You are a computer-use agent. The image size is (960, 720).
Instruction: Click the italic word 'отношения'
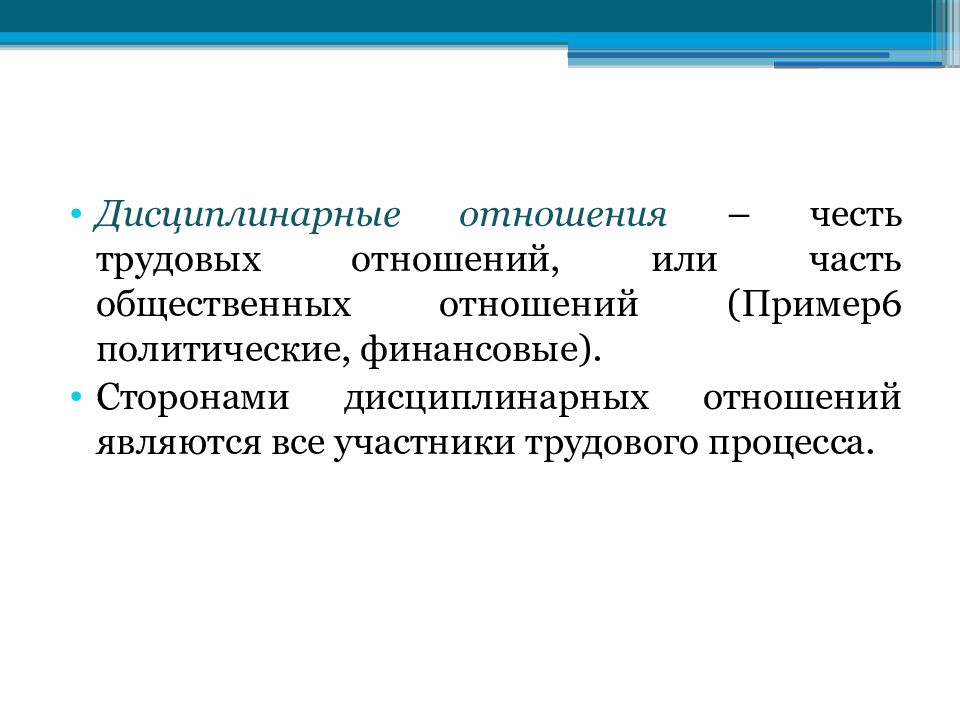click(x=563, y=215)
